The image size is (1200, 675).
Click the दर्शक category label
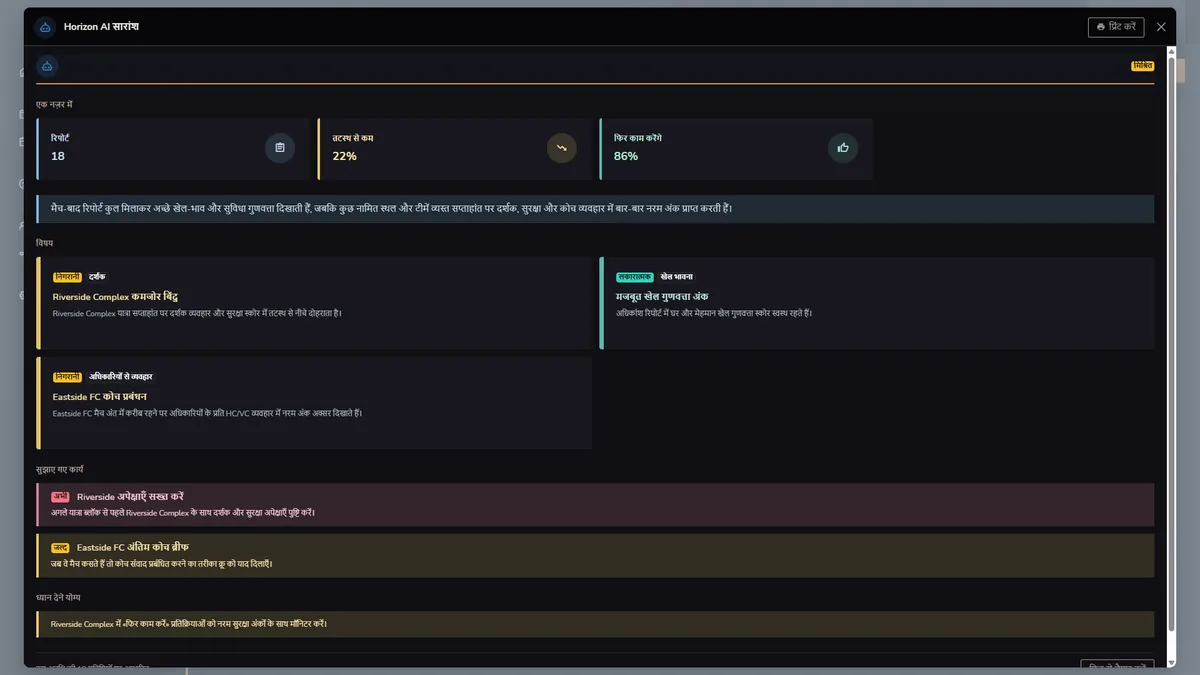[x=97, y=276]
